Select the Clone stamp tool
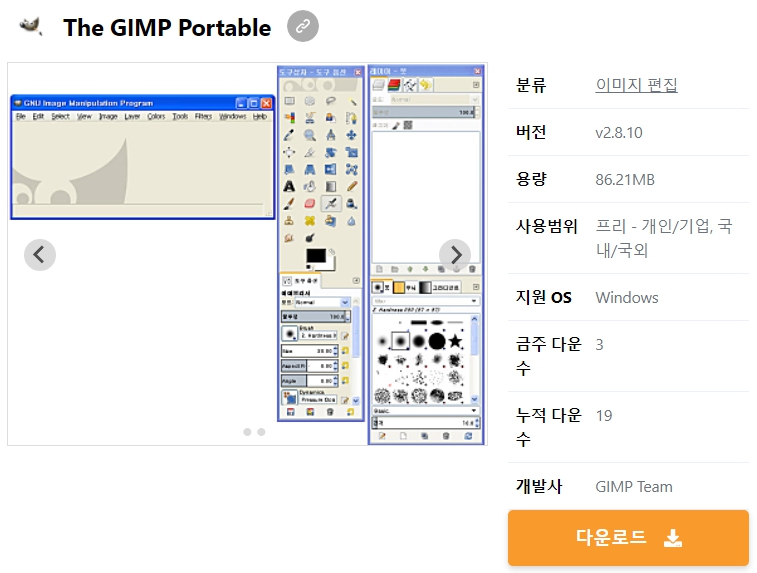757x573 pixels. (290, 221)
